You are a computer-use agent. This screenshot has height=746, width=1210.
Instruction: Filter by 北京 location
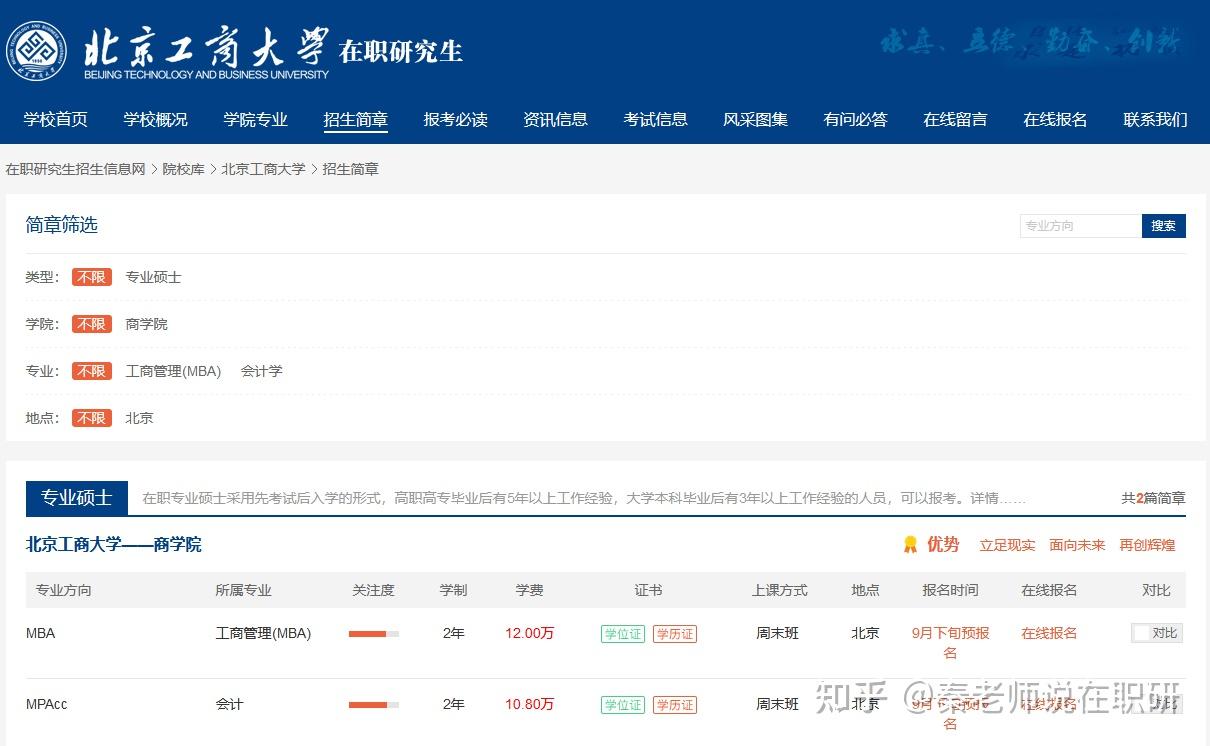(x=140, y=418)
